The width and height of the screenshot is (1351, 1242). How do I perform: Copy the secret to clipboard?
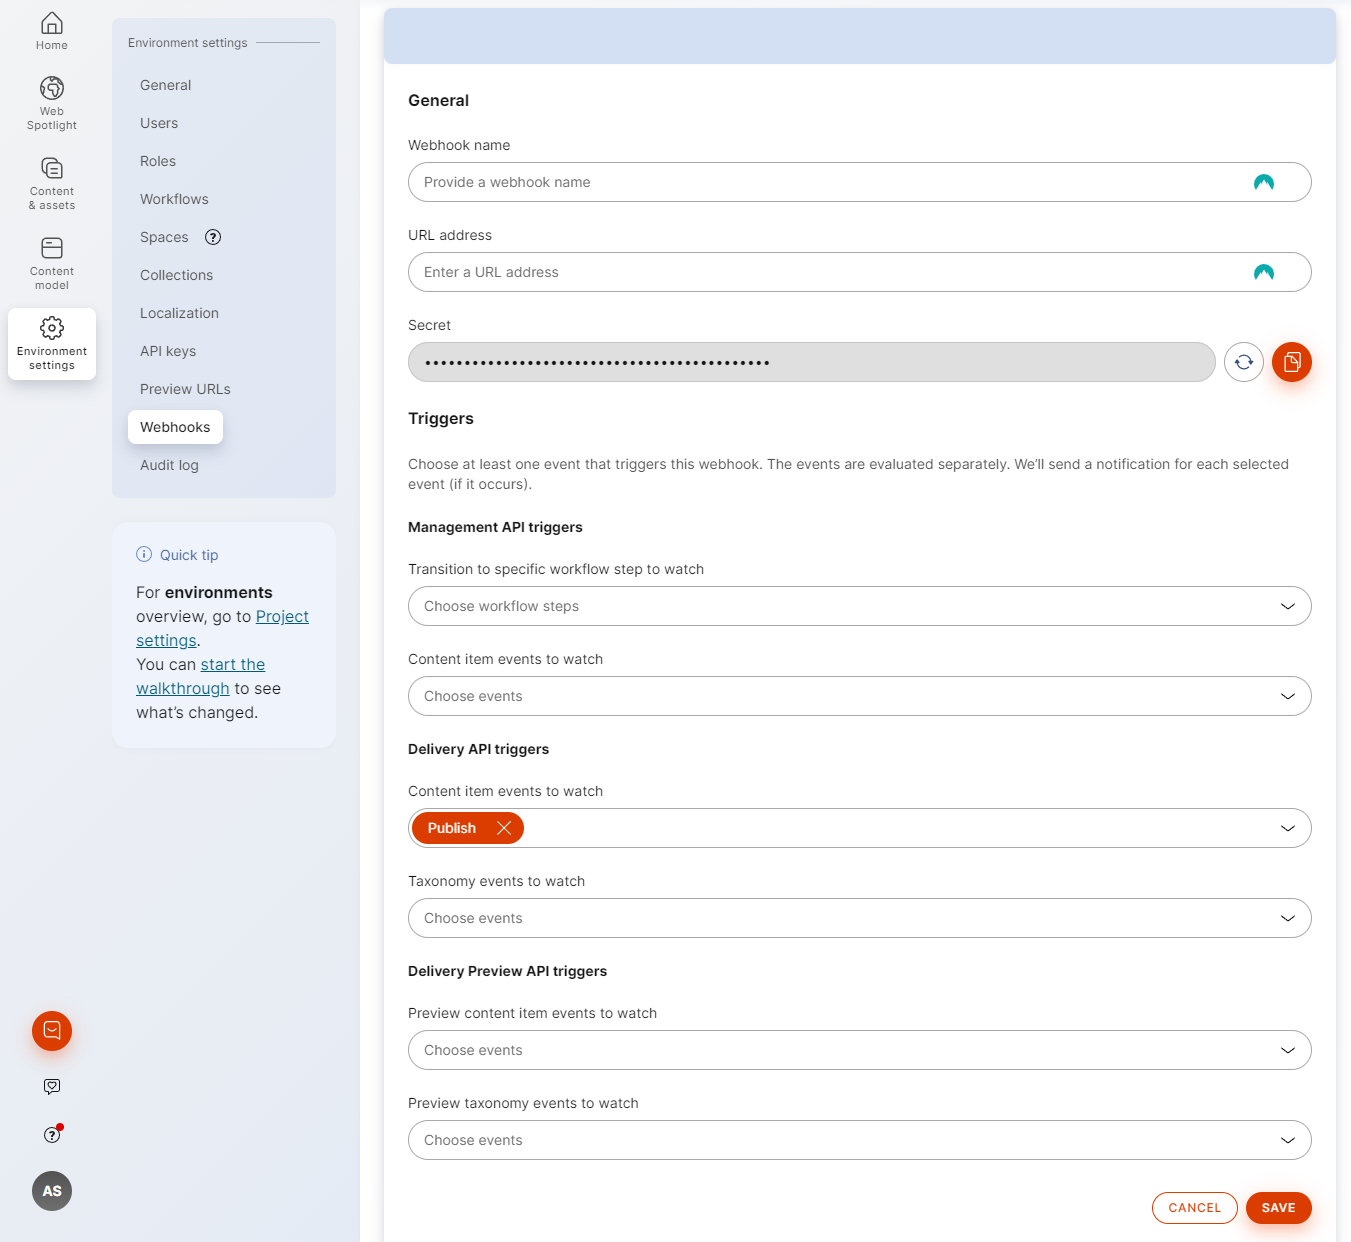coord(1291,362)
